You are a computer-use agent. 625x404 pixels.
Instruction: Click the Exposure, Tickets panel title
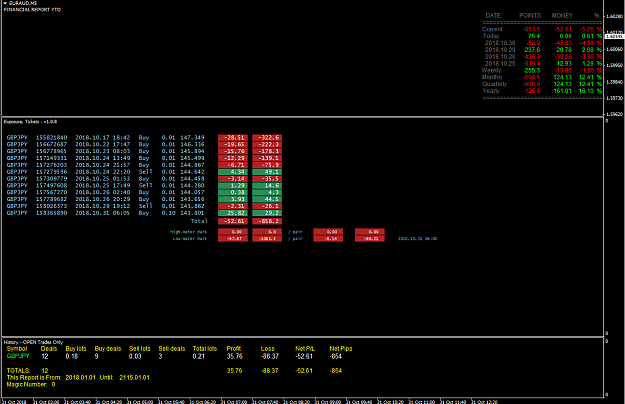[30, 122]
